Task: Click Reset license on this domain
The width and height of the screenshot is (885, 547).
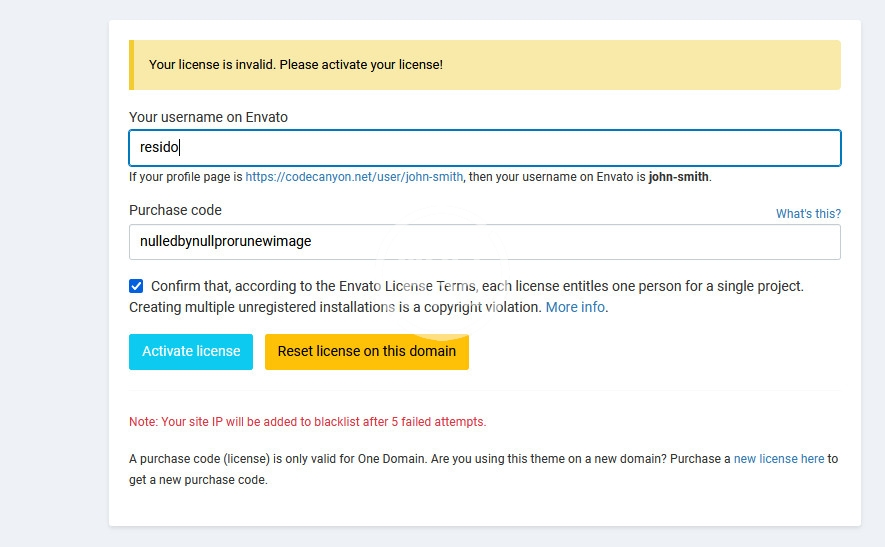Action: 366,352
